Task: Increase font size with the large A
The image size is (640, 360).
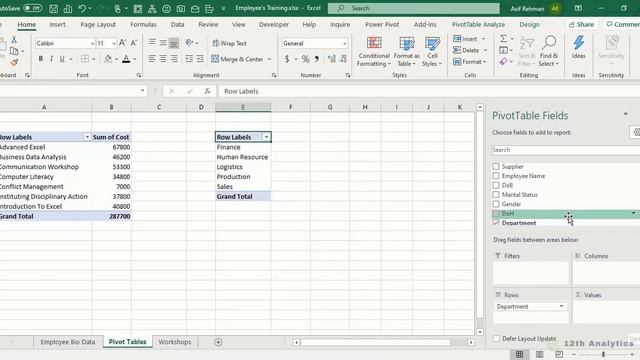Action: pos(122,43)
